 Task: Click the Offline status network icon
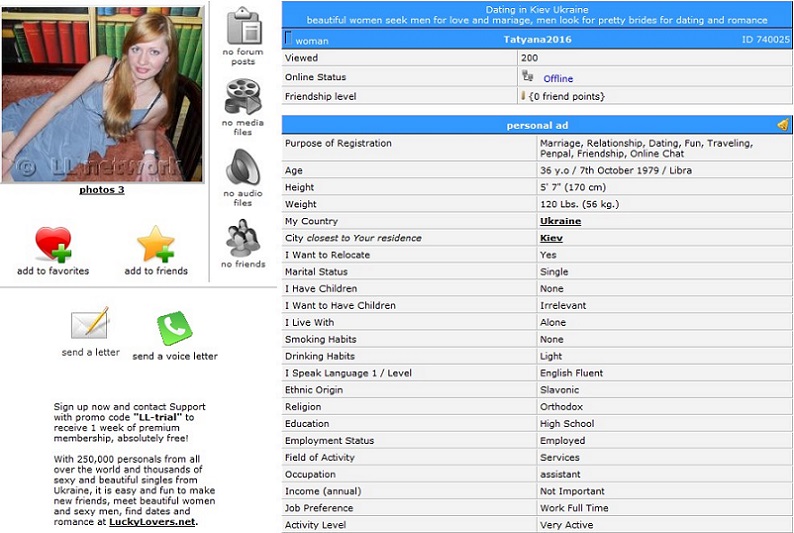528,76
